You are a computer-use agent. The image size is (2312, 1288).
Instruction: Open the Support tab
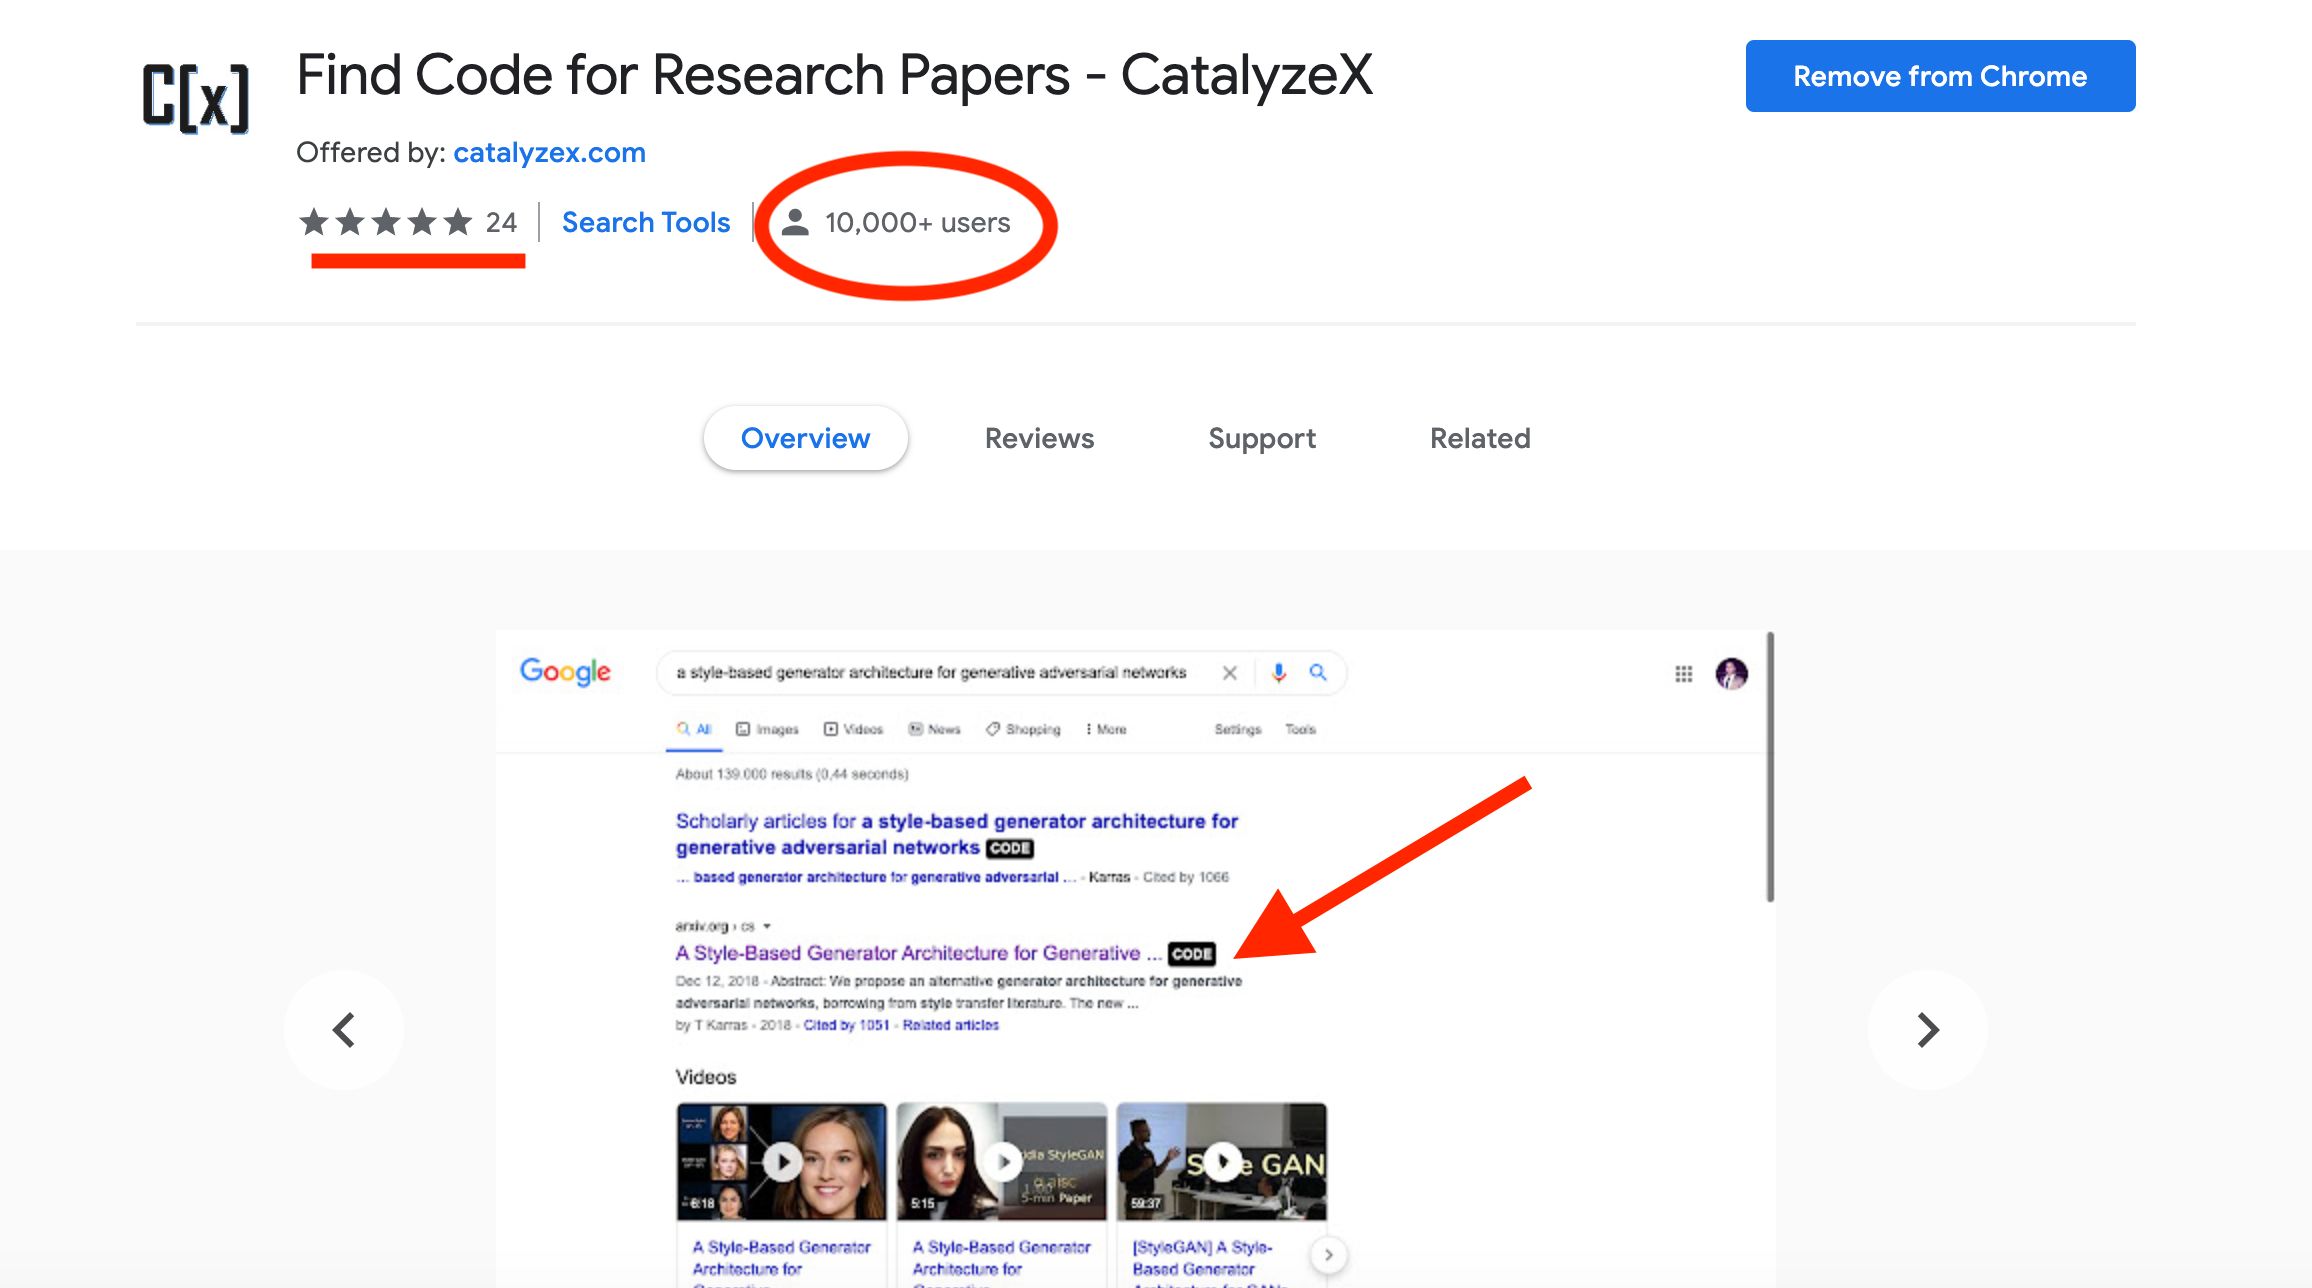1262,438
